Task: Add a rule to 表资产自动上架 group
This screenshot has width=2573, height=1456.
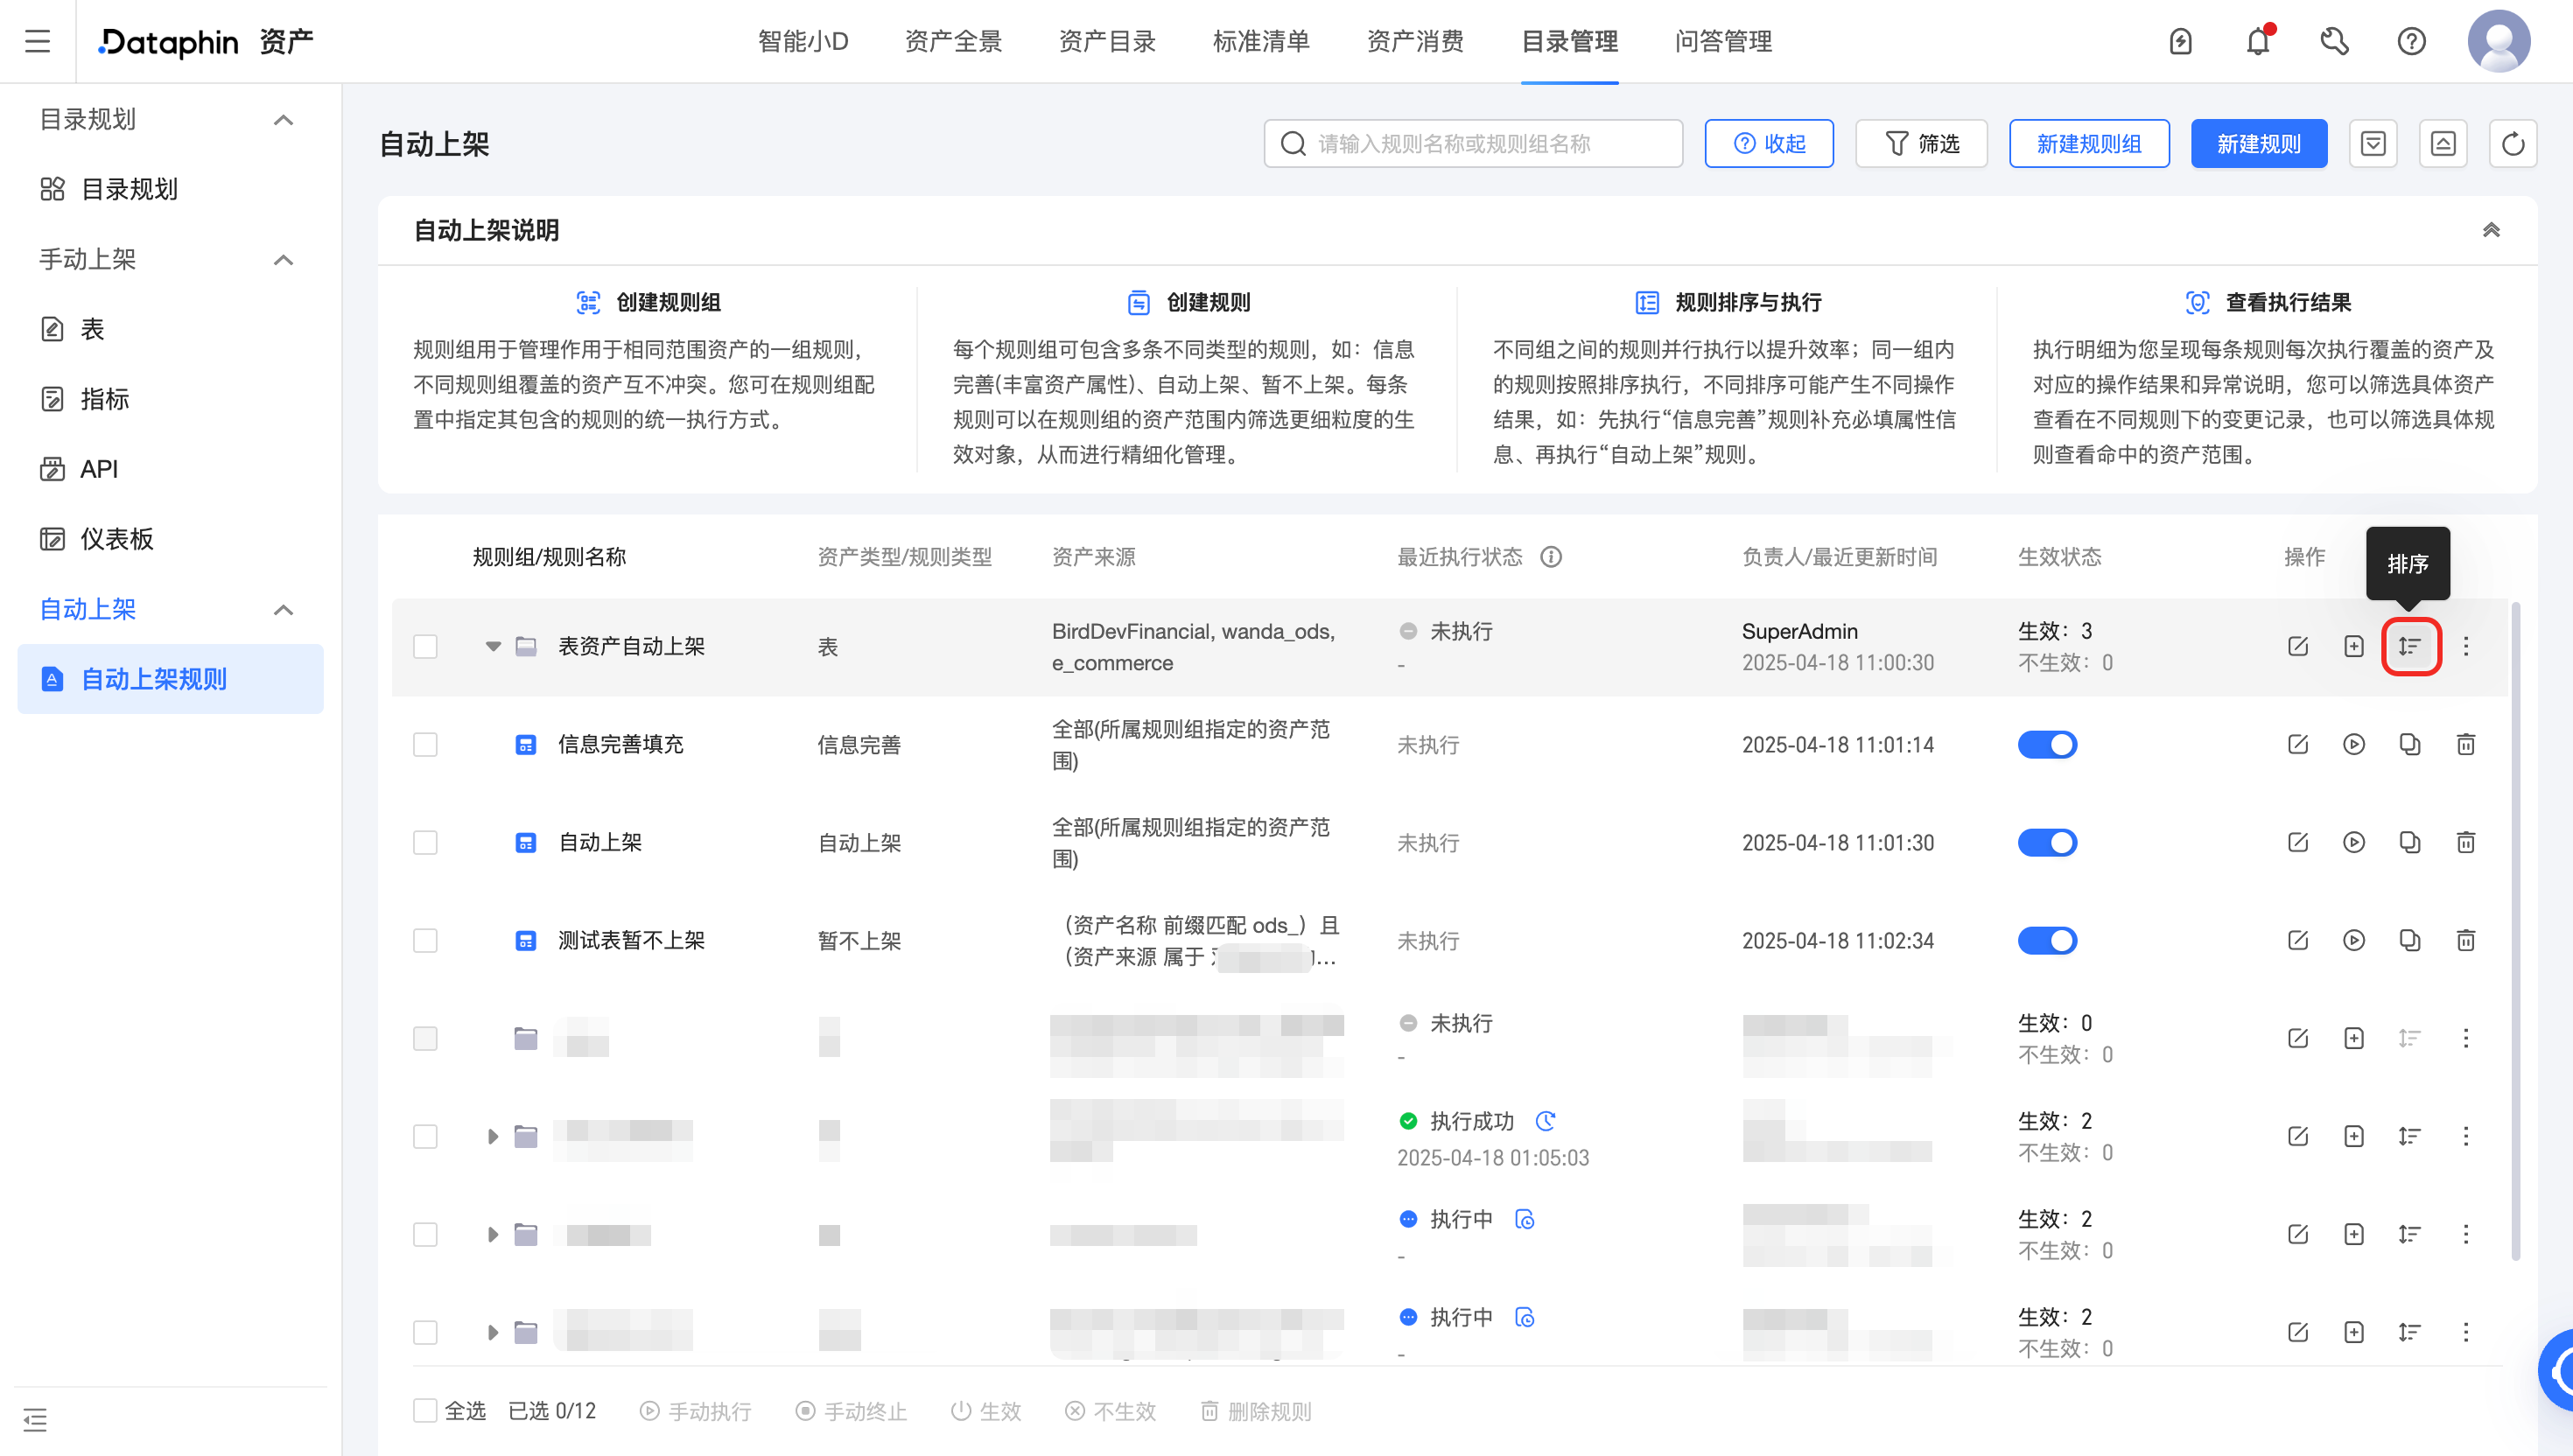Action: [x=2354, y=646]
